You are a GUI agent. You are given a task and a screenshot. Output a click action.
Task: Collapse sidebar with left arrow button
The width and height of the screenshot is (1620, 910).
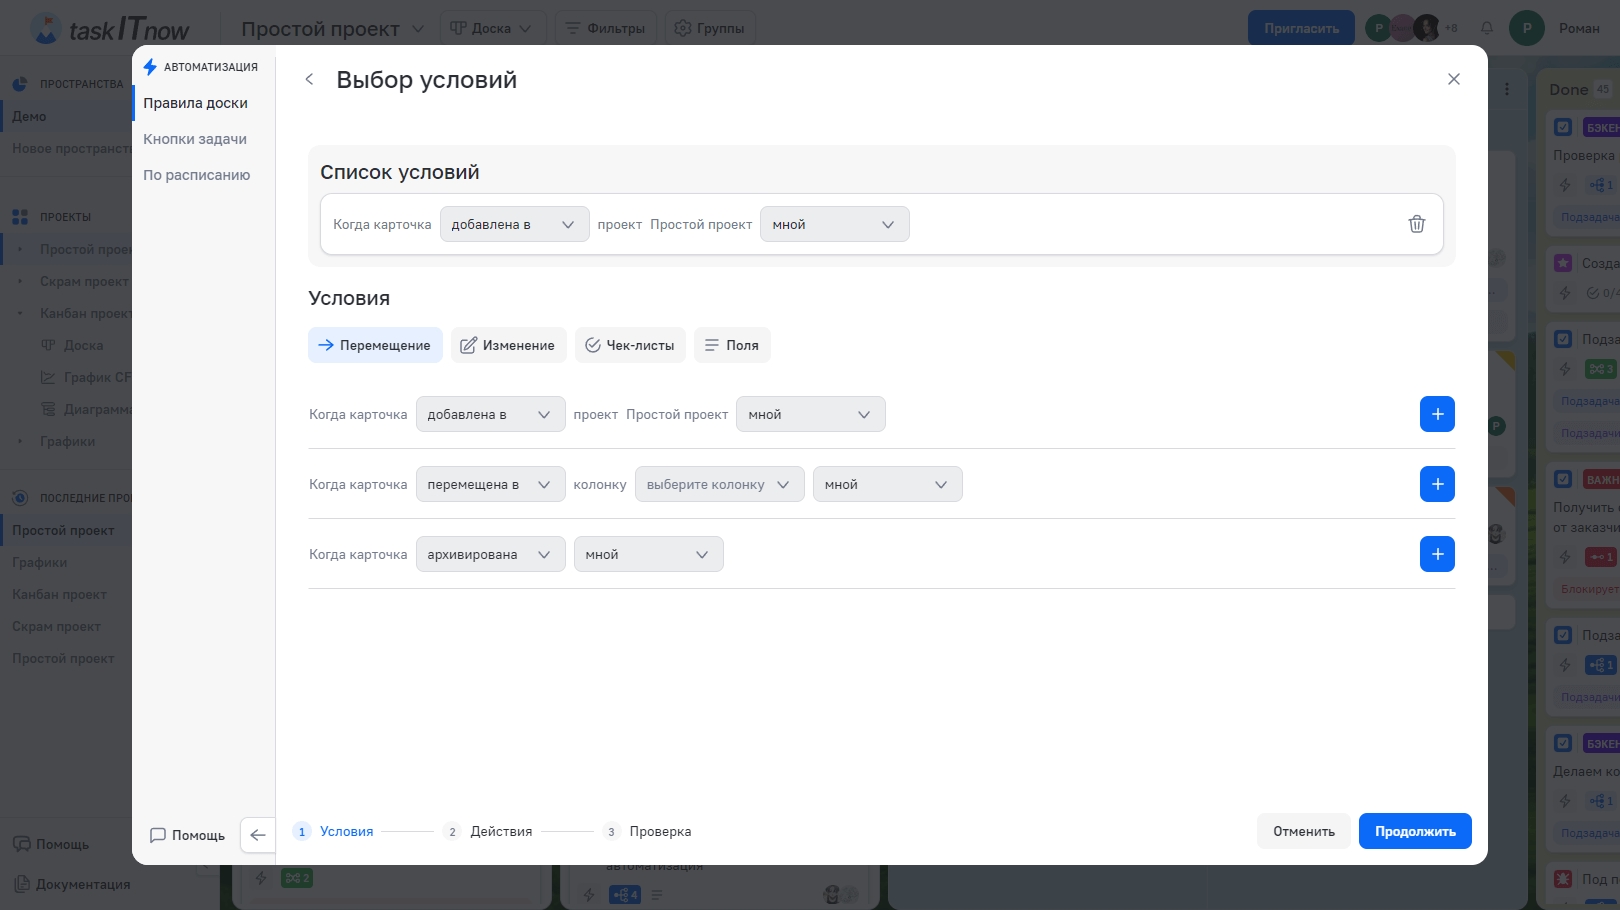[258, 835]
